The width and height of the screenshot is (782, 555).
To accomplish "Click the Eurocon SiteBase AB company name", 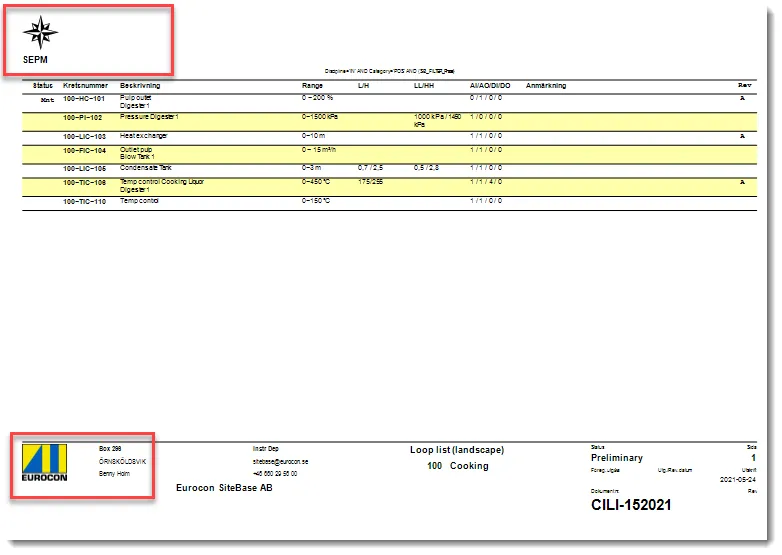I will click(224, 488).
